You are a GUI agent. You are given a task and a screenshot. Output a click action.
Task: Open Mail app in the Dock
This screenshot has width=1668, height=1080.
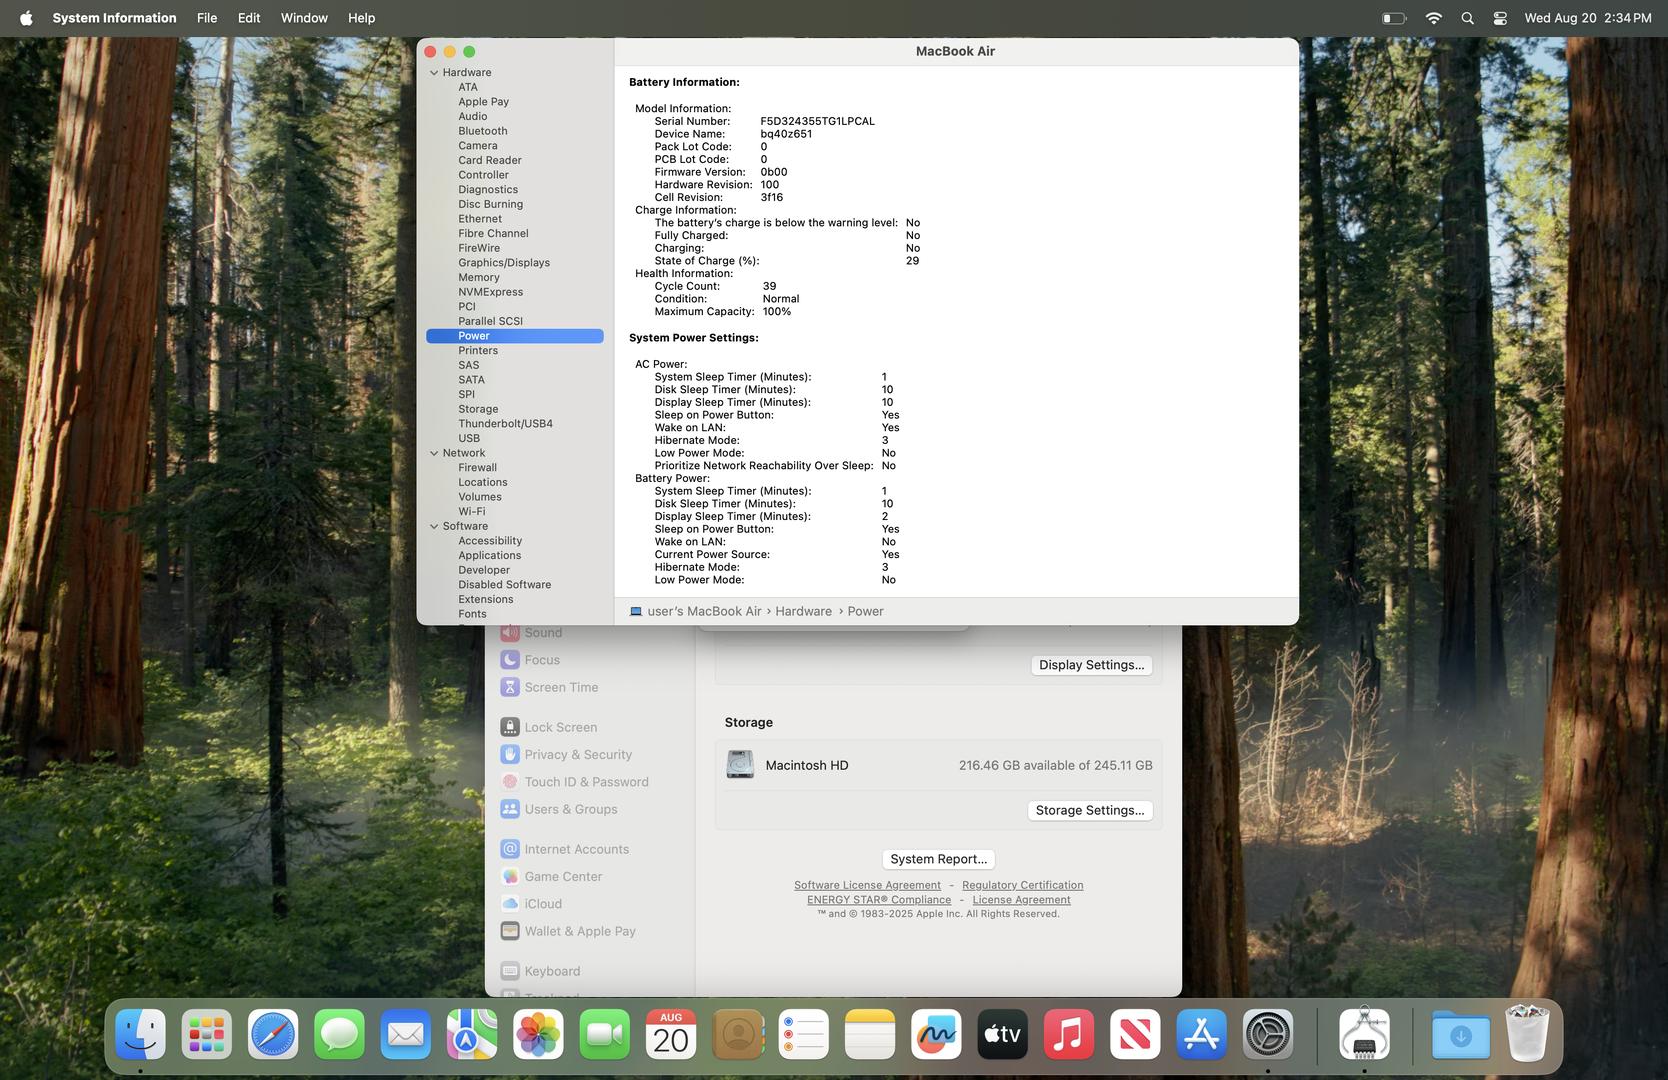405,1034
